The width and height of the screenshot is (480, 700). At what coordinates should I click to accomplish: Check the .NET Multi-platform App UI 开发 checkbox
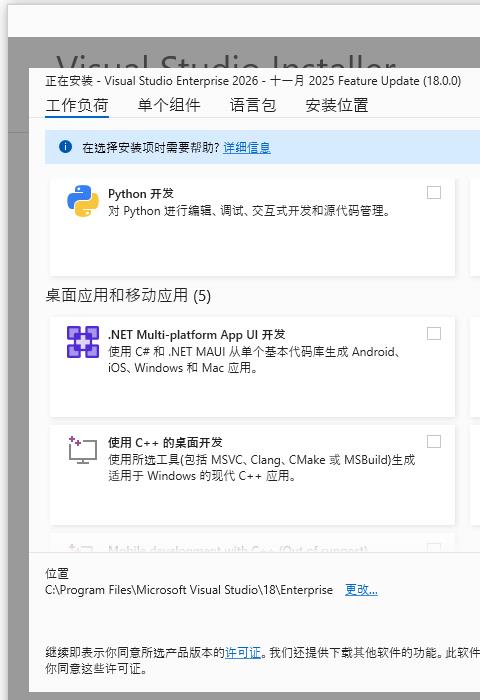[x=434, y=333]
